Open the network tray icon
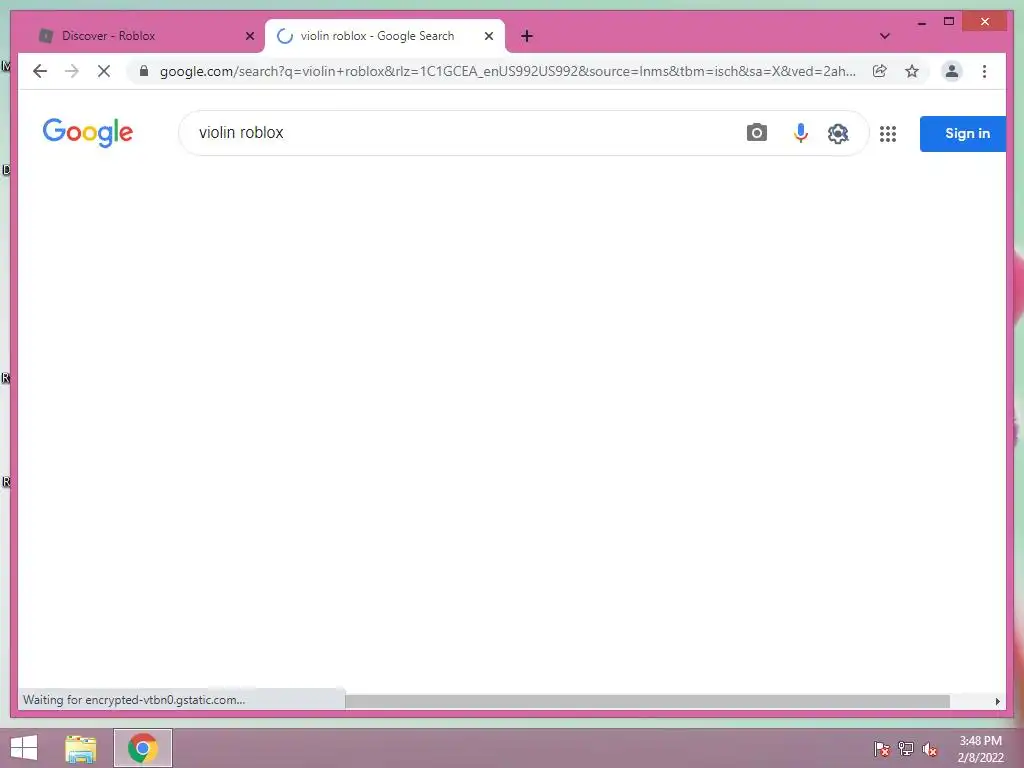 tap(906, 748)
